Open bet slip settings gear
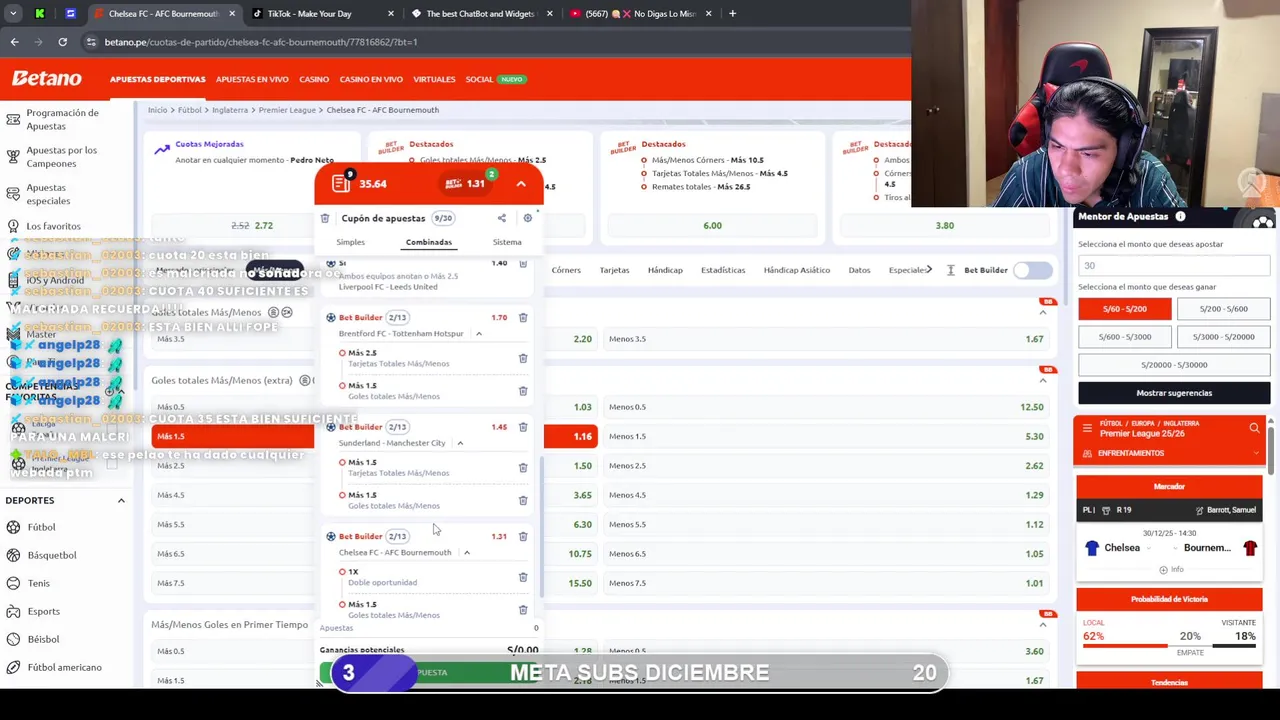Image resolution: width=1280 pixels, height=720 pixels. (528, 218)
